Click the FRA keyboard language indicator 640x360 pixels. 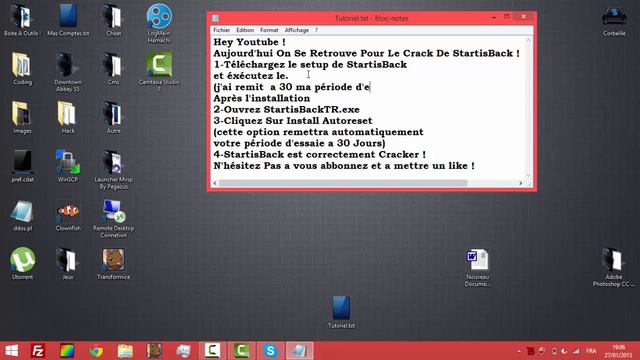click(591, 351)
